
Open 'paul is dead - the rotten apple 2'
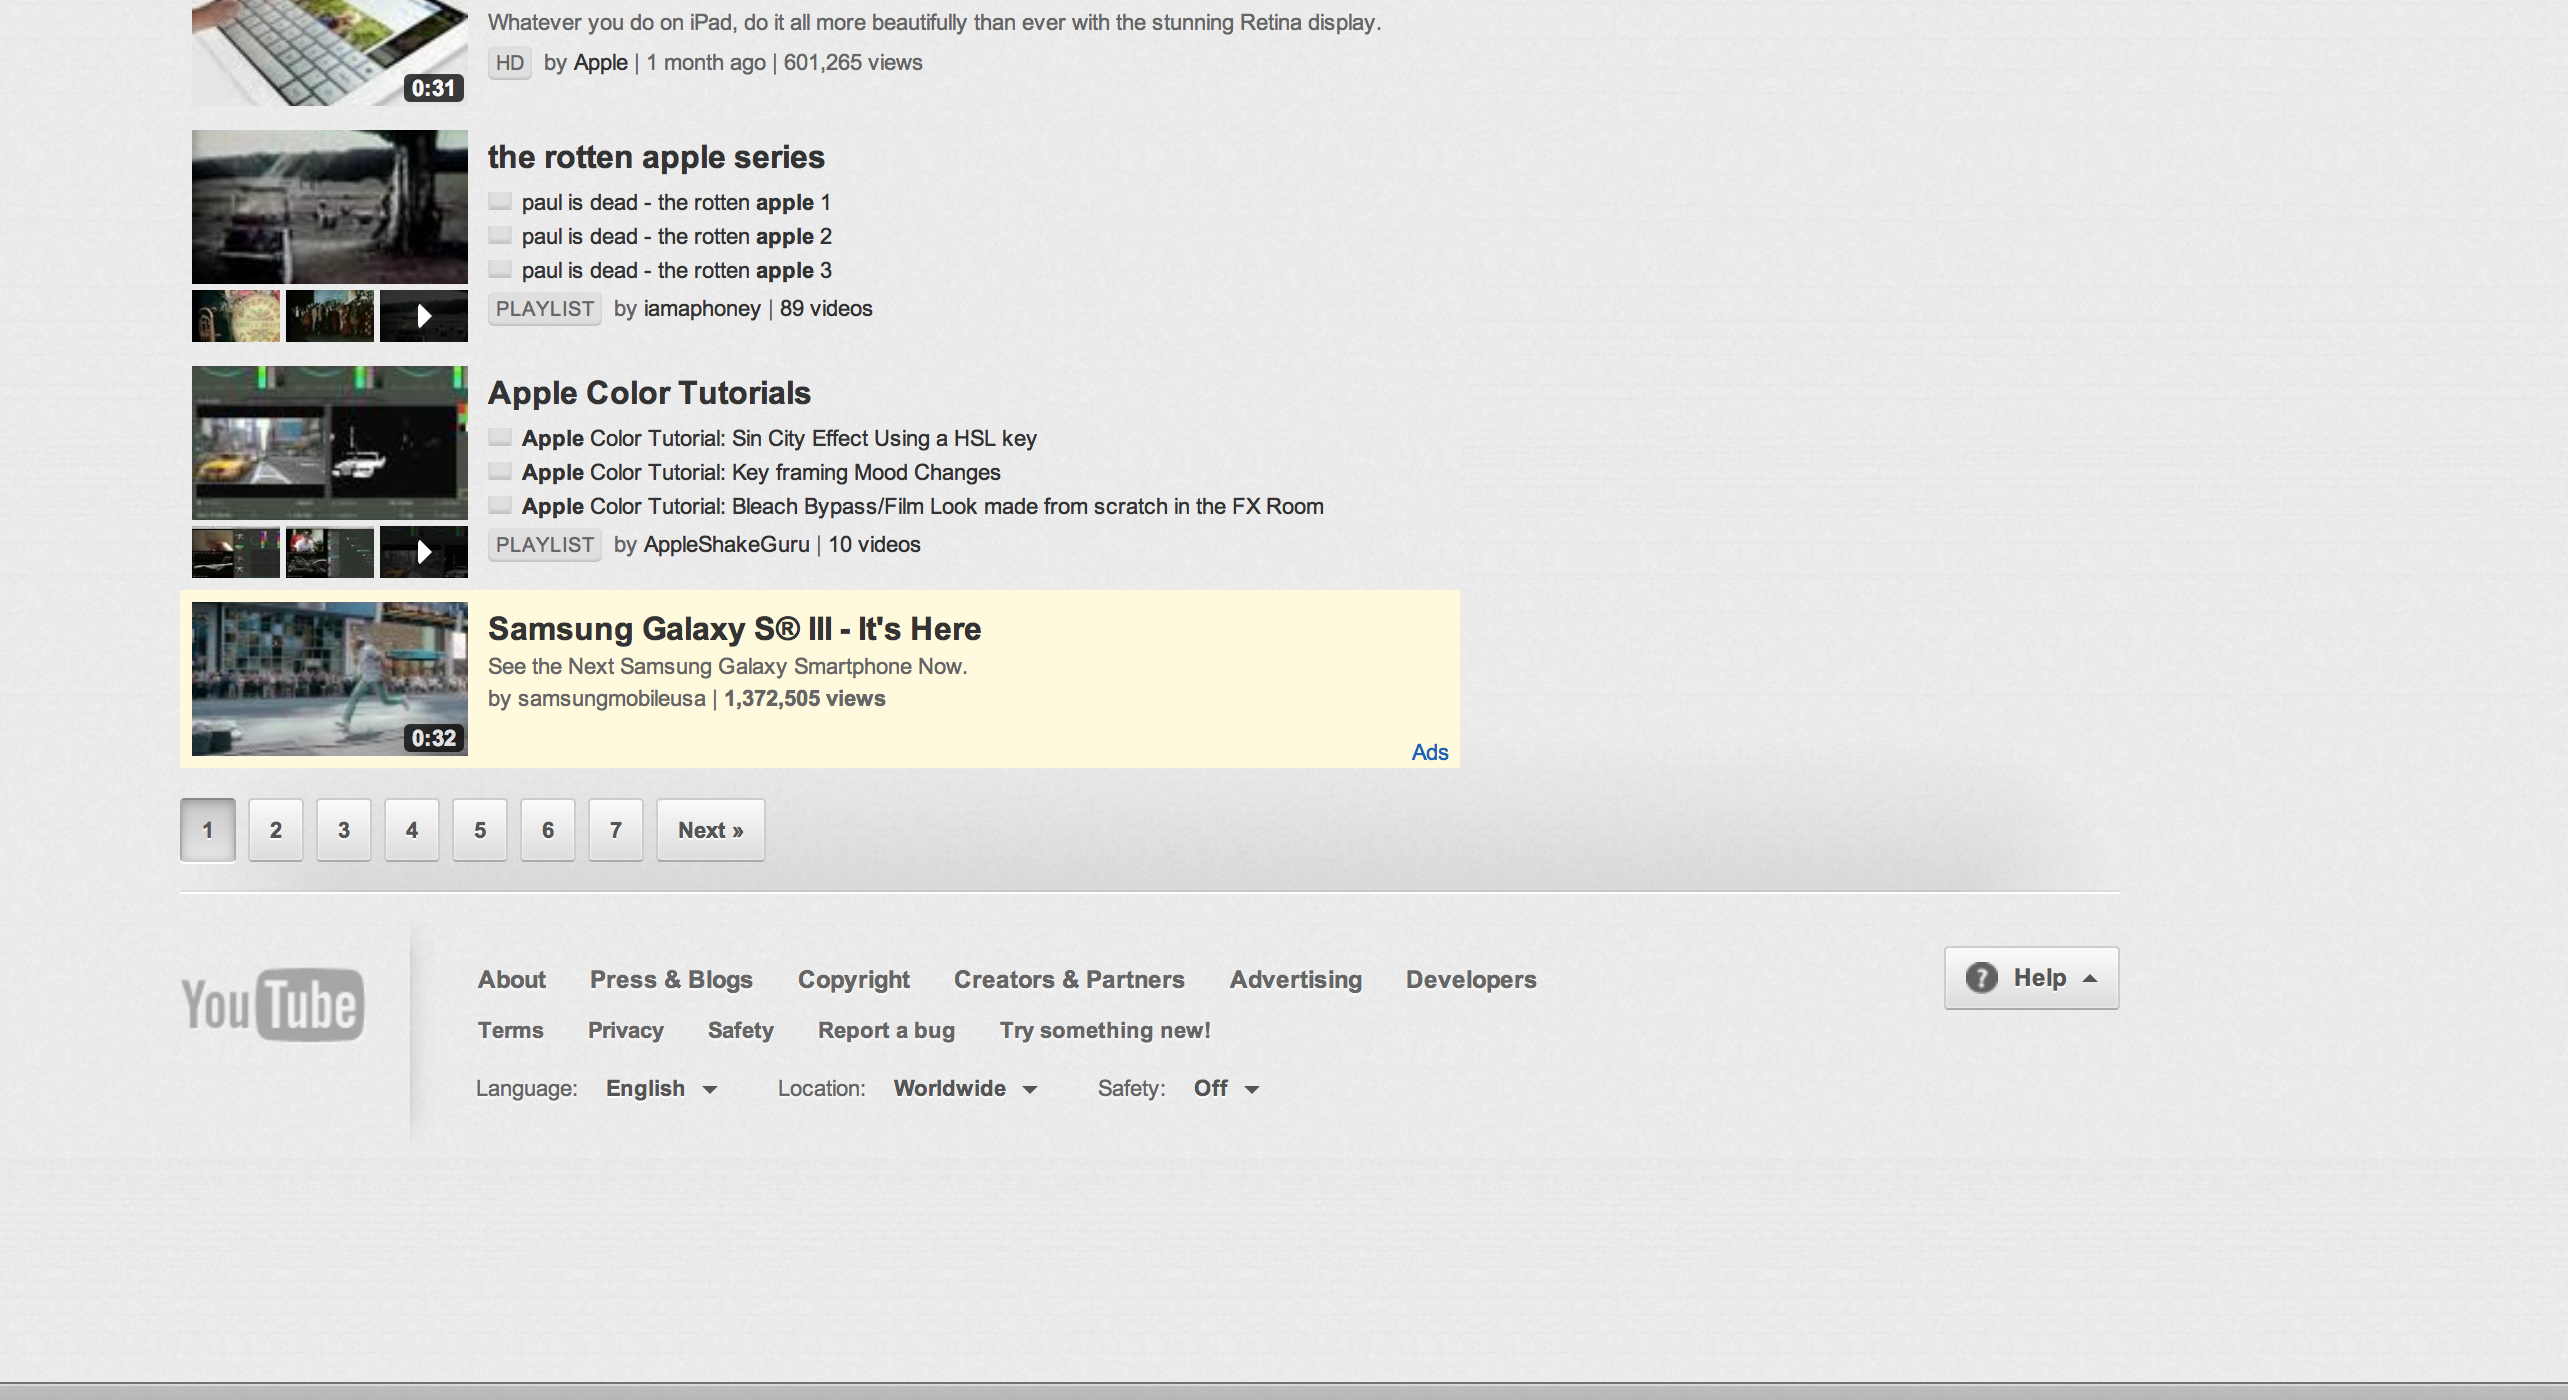coord(677,236)
